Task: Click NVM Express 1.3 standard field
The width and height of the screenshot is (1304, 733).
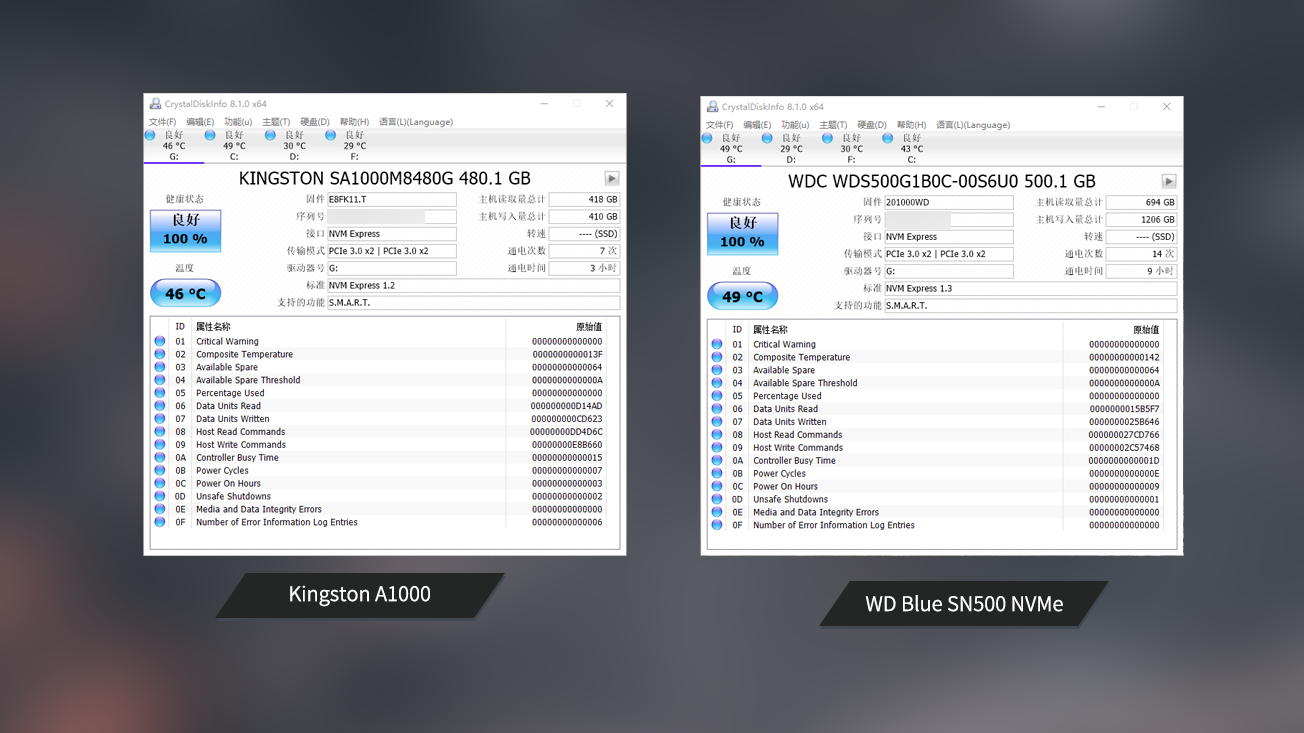Action: pos(1030,288)
